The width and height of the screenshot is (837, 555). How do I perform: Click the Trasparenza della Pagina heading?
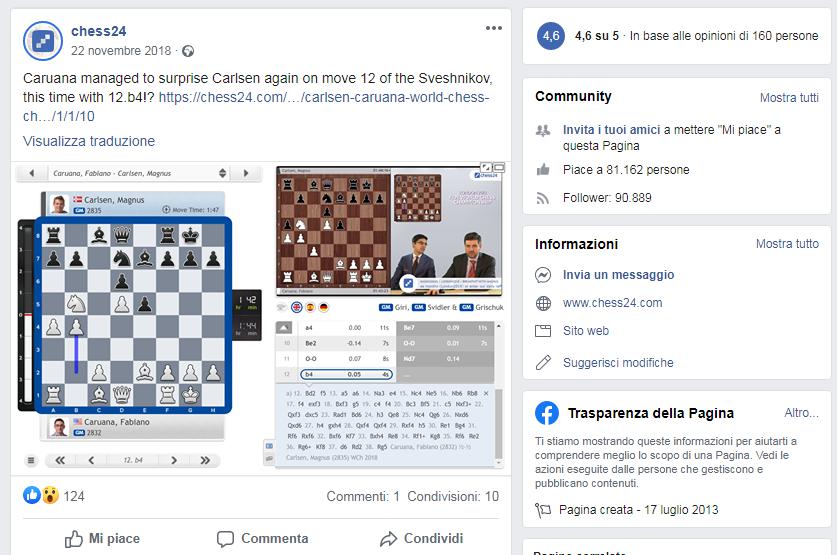coord(651,413)
